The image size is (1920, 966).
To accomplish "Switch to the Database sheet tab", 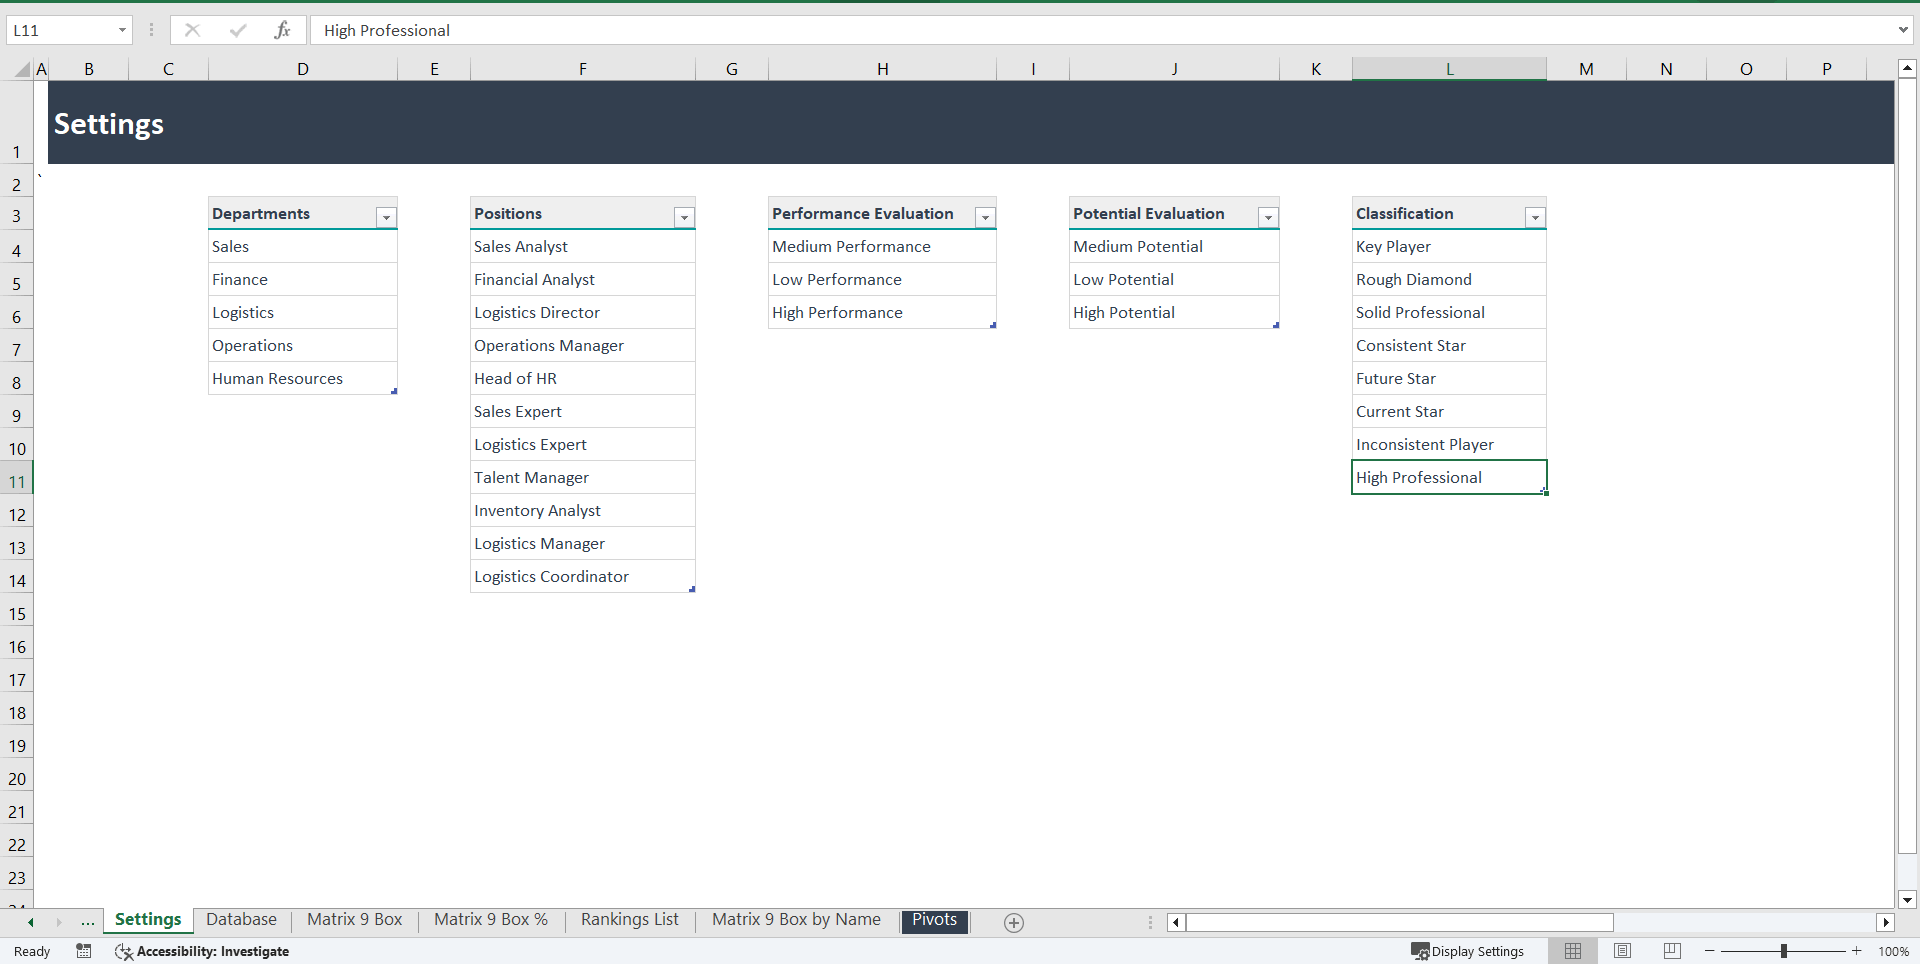I will [241, 920].
